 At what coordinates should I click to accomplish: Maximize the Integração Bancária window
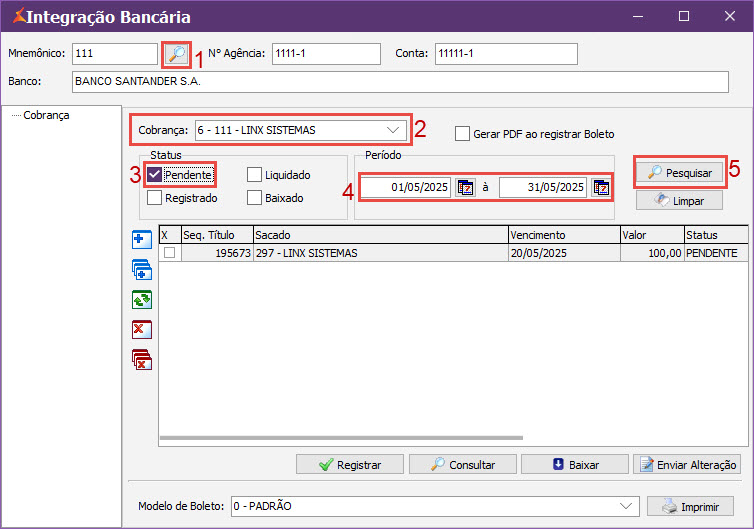coord(684,16)
